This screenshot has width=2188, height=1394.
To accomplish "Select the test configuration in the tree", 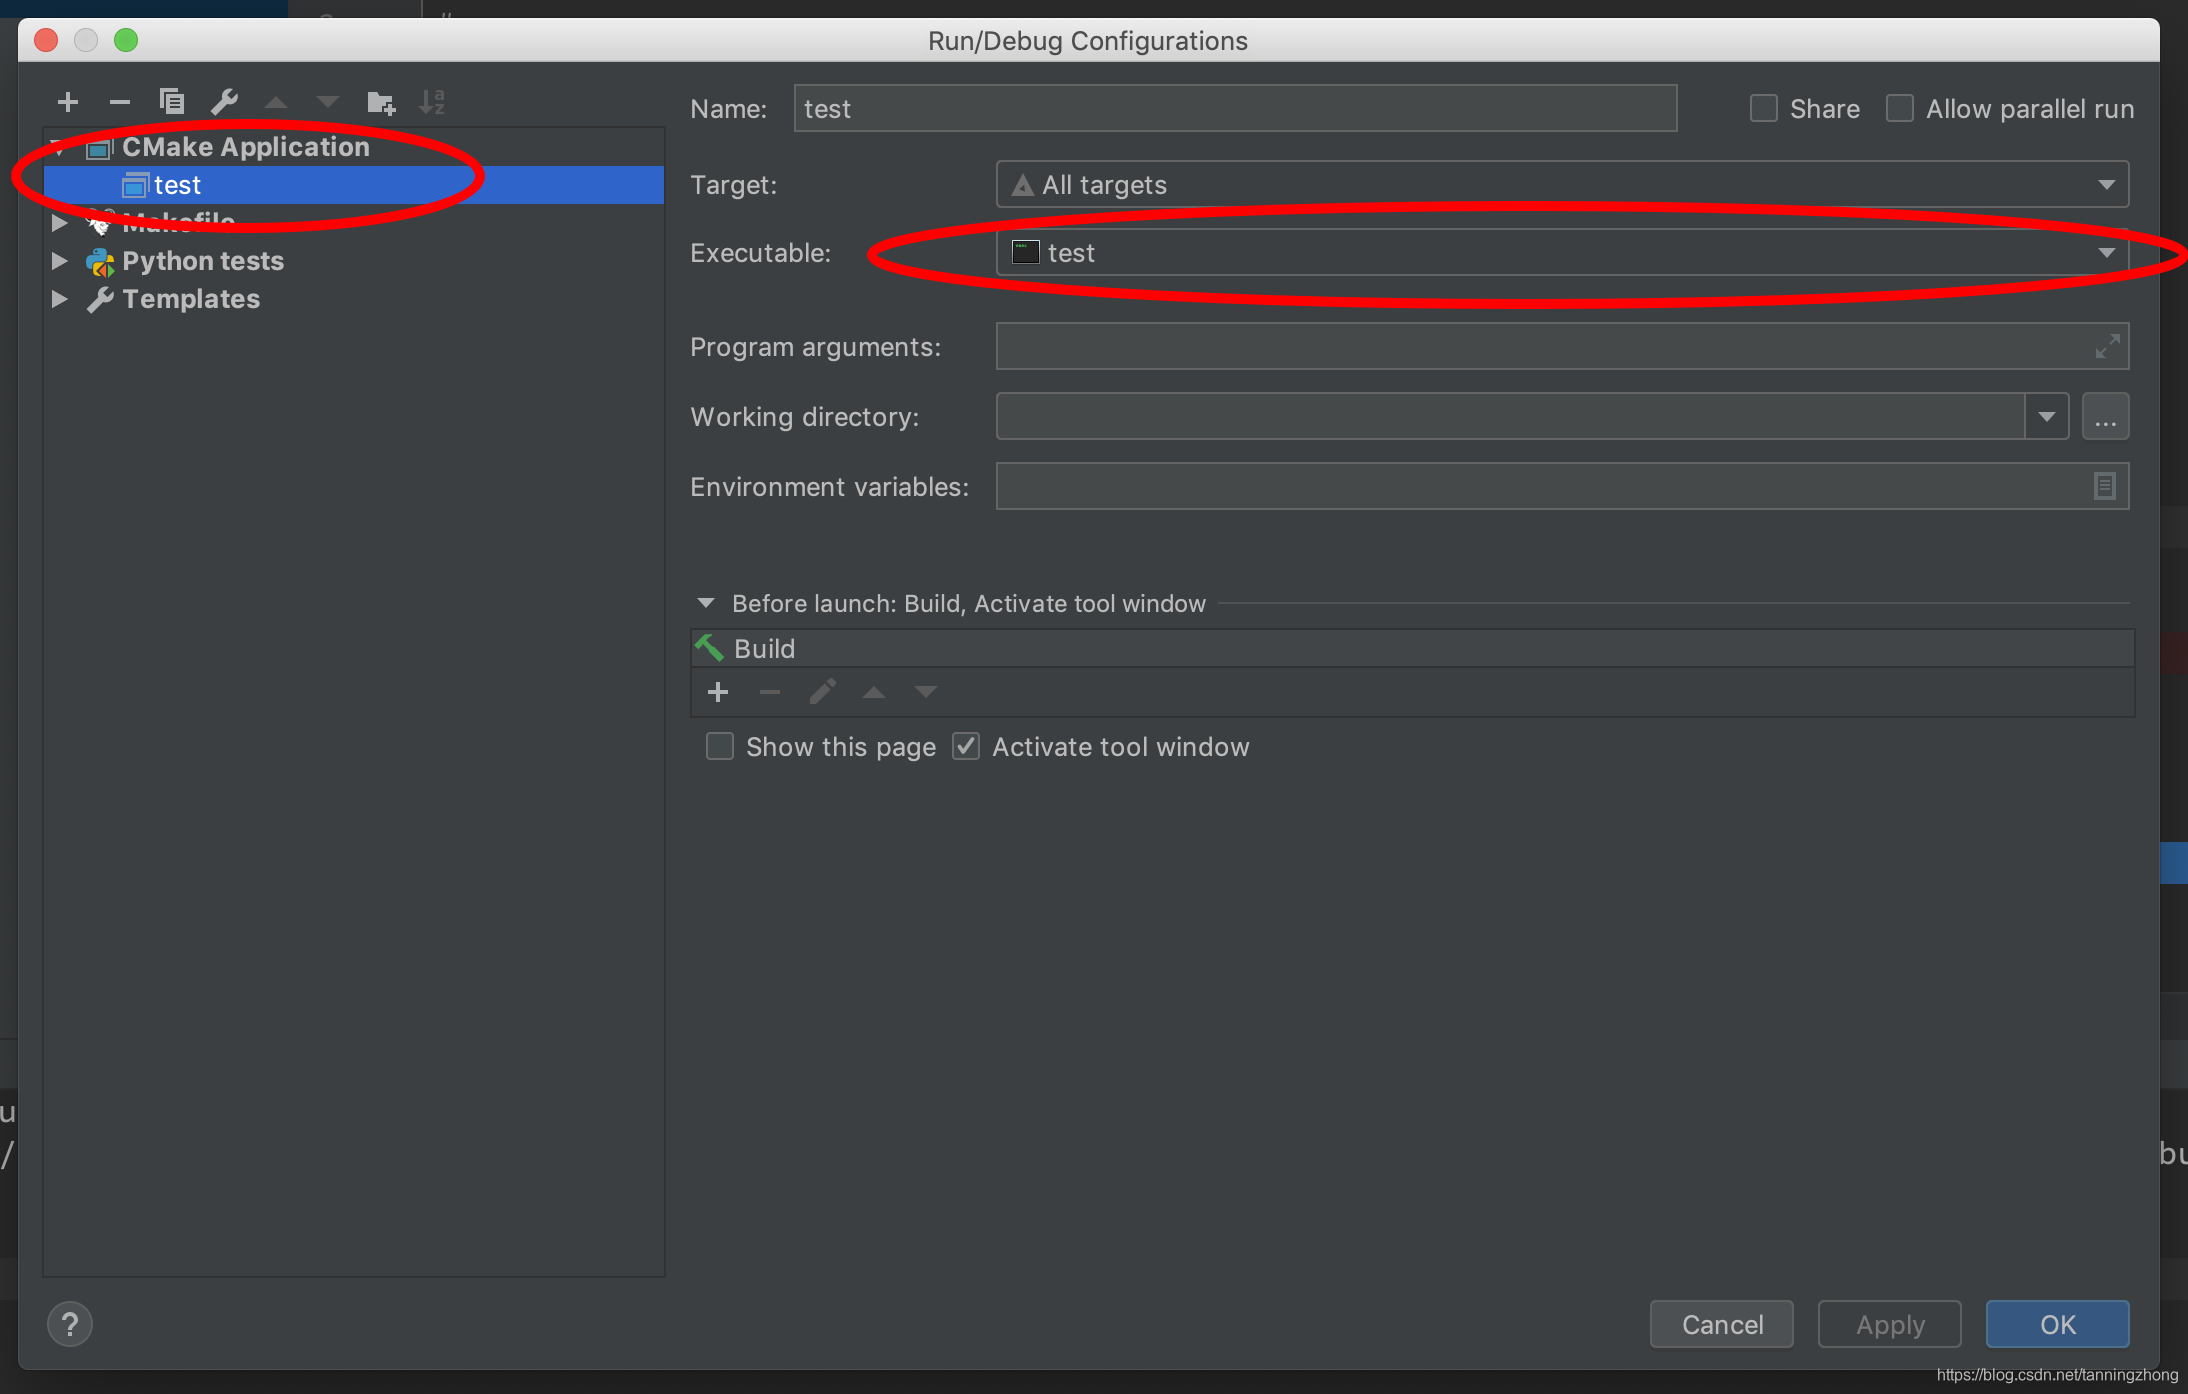I will point(354,185).
